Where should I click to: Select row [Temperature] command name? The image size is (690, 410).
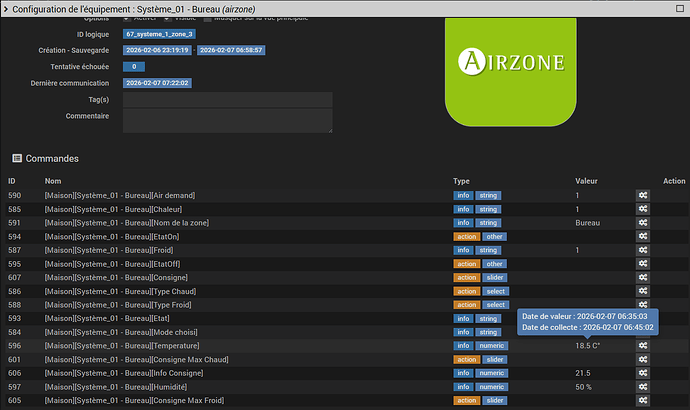point(122,345)
